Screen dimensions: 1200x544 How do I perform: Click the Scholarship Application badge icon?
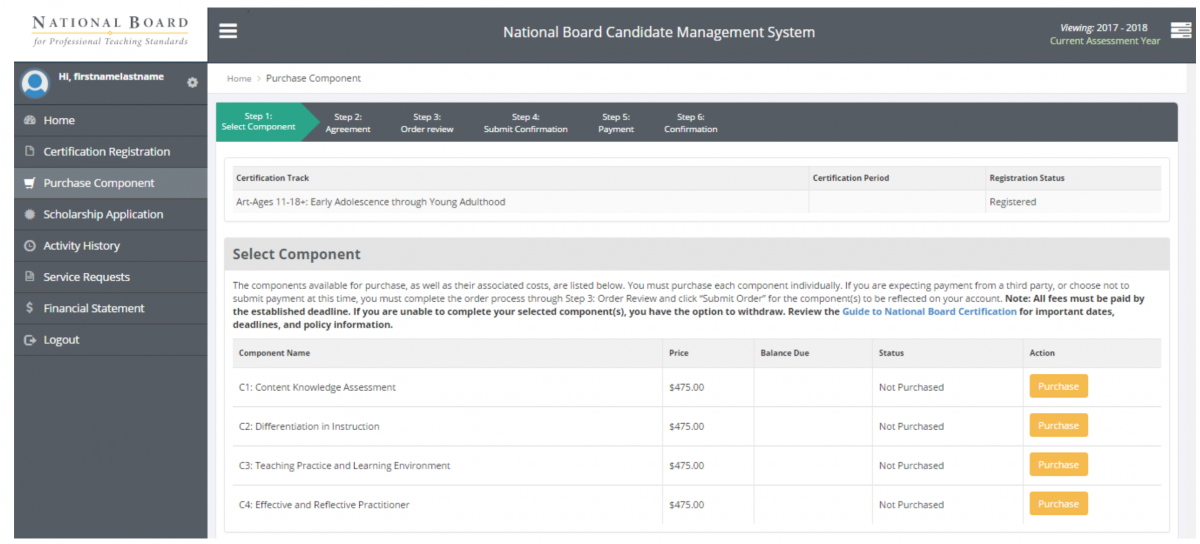coord(29,214)
